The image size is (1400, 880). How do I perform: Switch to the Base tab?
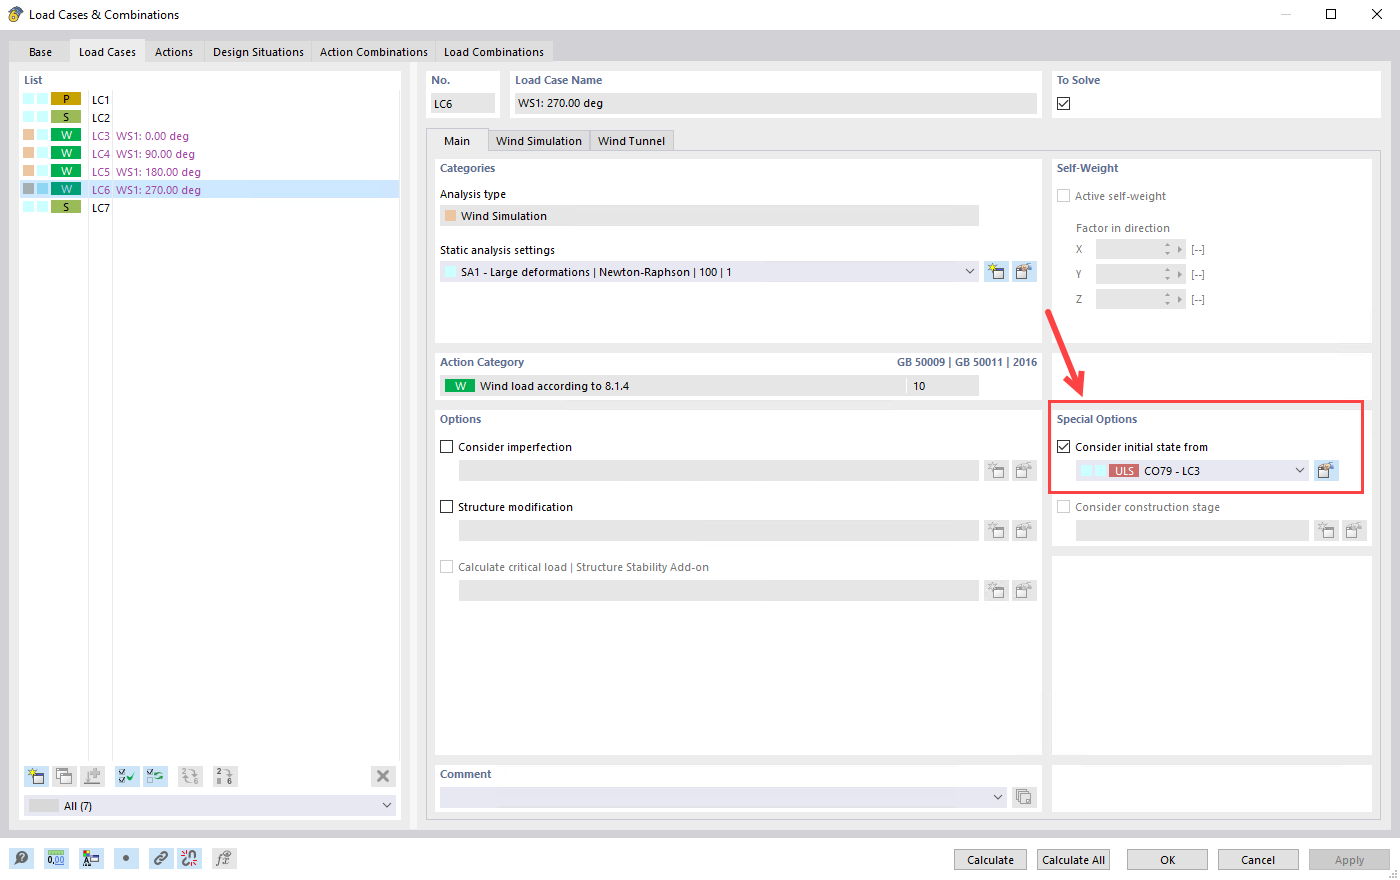pos(41,52)
